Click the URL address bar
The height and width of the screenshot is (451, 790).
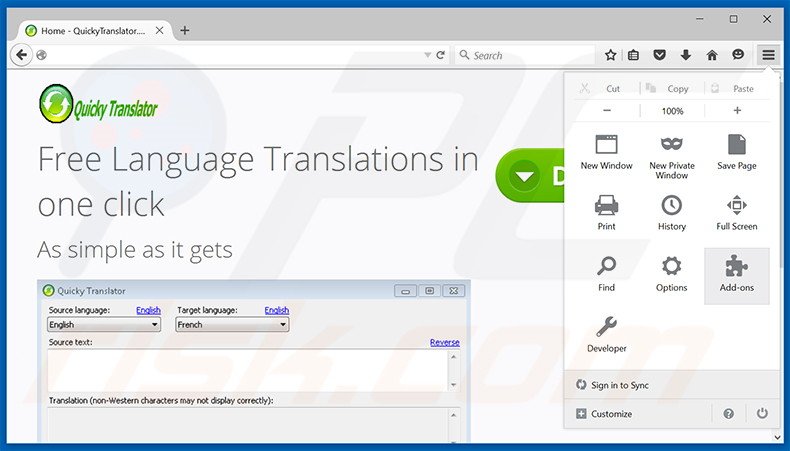pos(232,55)
